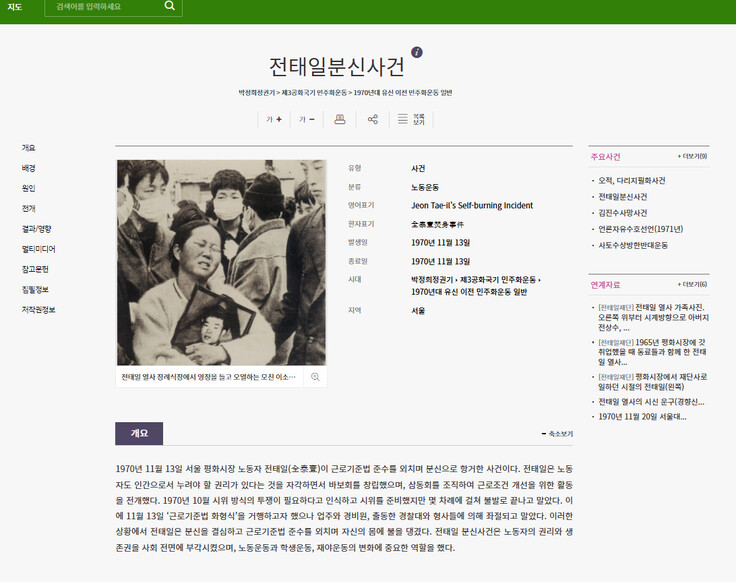Collapse the 개요 section with 축소보기
736x582 pixels.
coord(557,434)
